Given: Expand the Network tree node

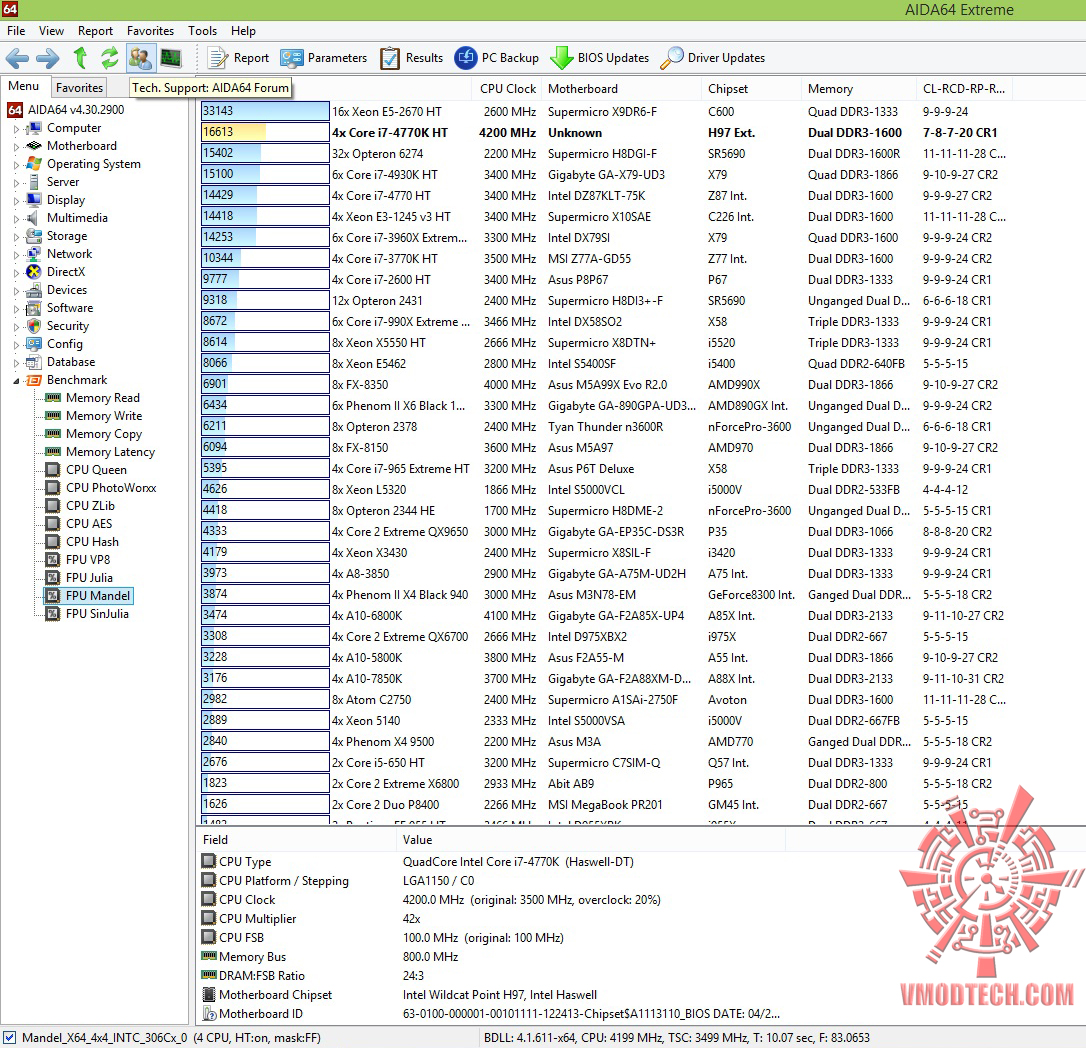Looking at the screenshot, I should click(x=16, y=254).
